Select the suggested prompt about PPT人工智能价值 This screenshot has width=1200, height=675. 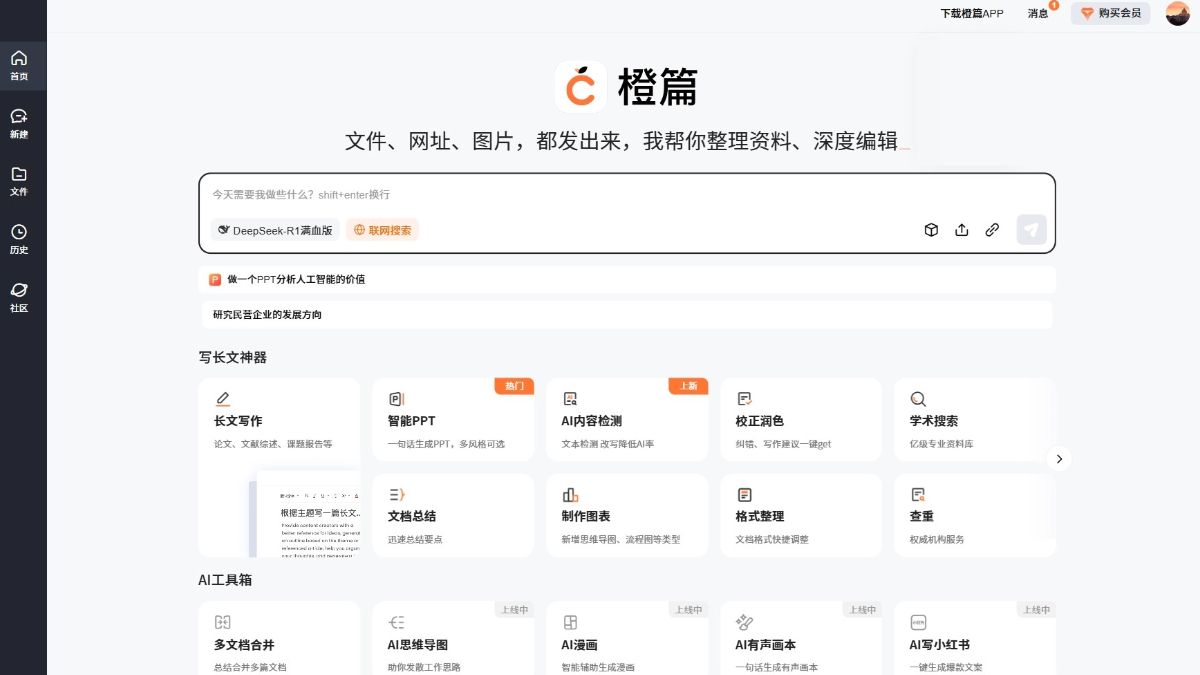tap(627, 279)
